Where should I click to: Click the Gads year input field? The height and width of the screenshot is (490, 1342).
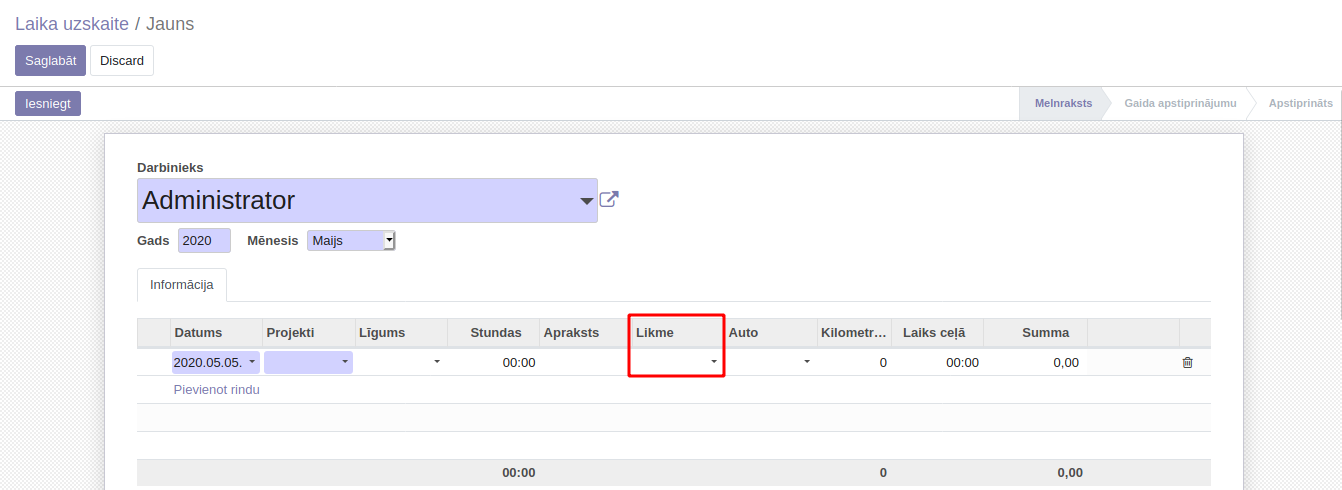pyautogui.click(x=204, y=240)
